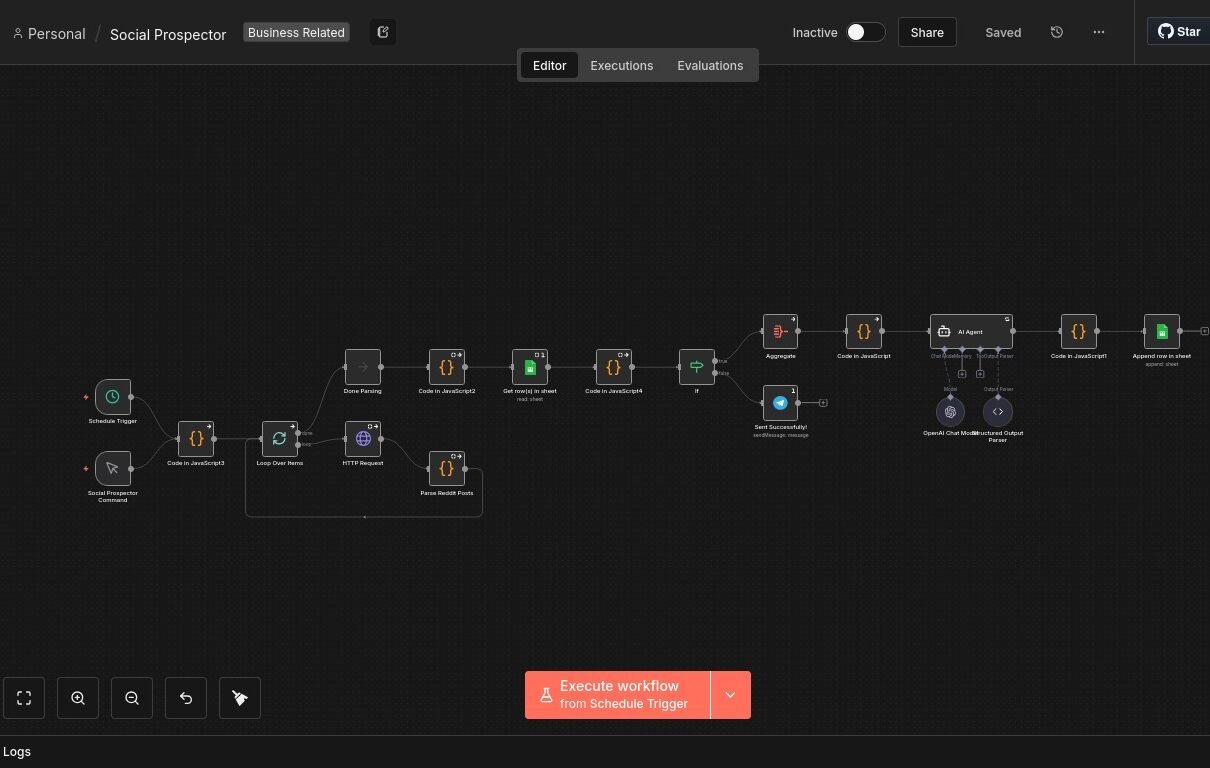Select the Code in JavaScript3 node
This screenshot has height=768, width=1210.
[196, 439]
